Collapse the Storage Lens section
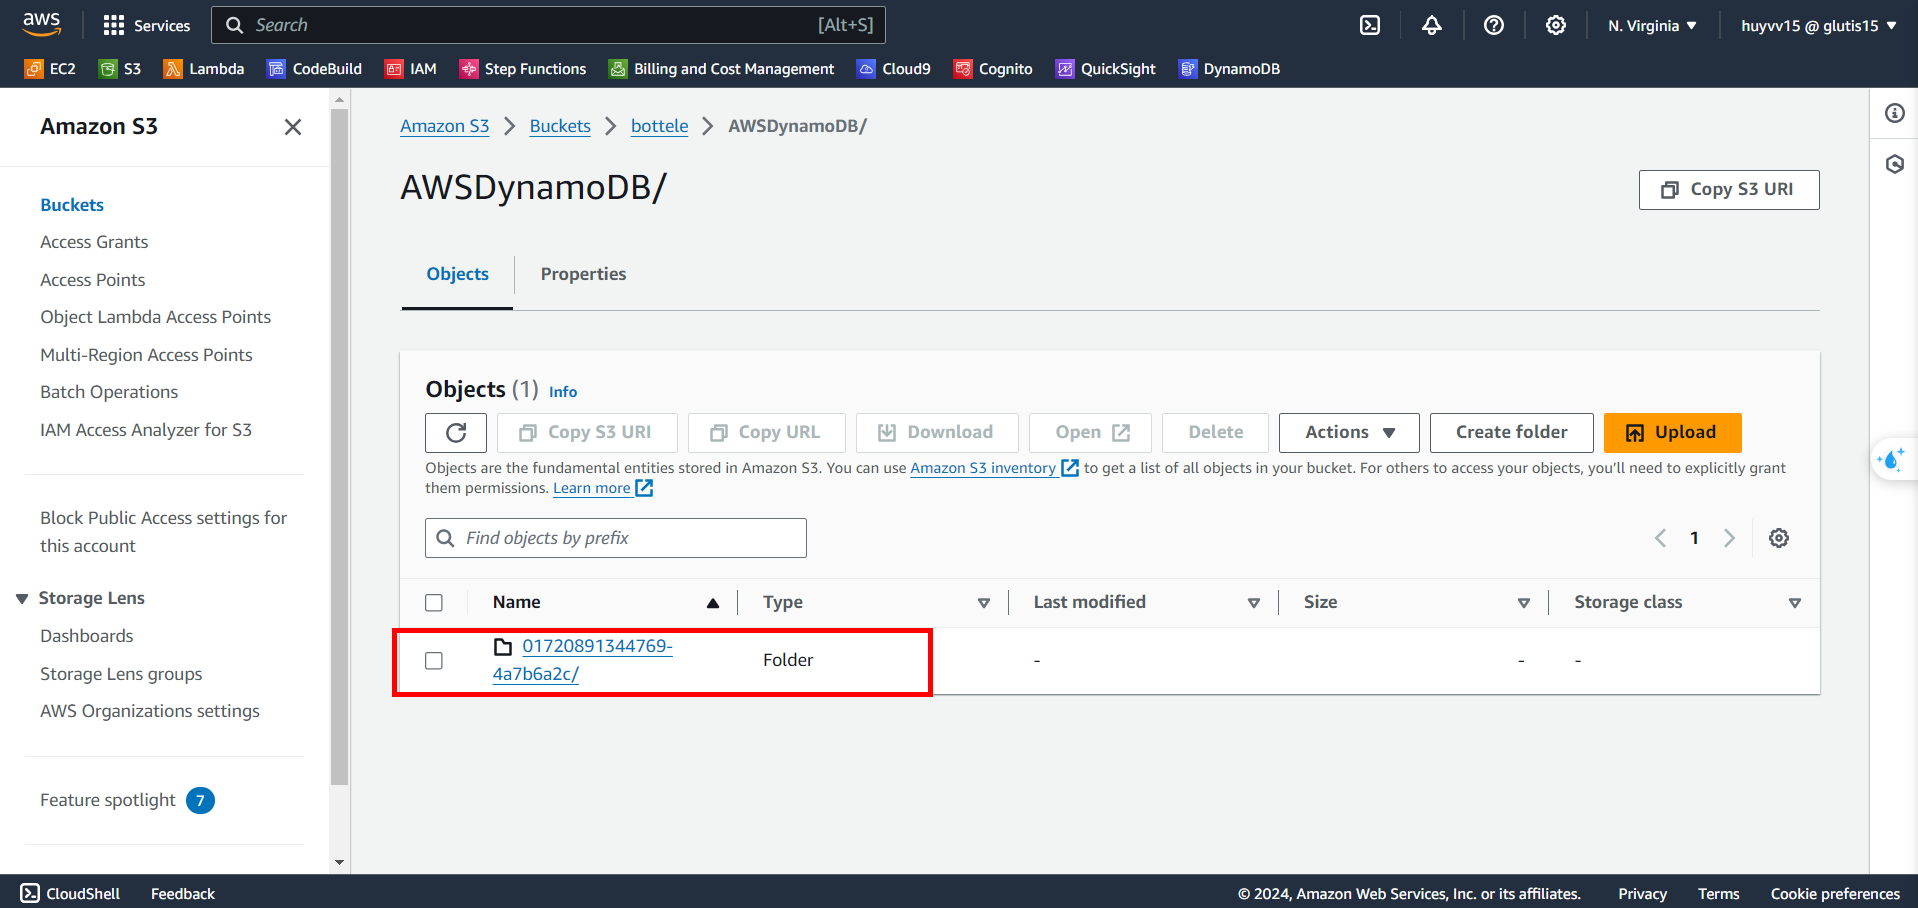The width and height of the screenshot is (1918, 908). (x=22, y=598)
